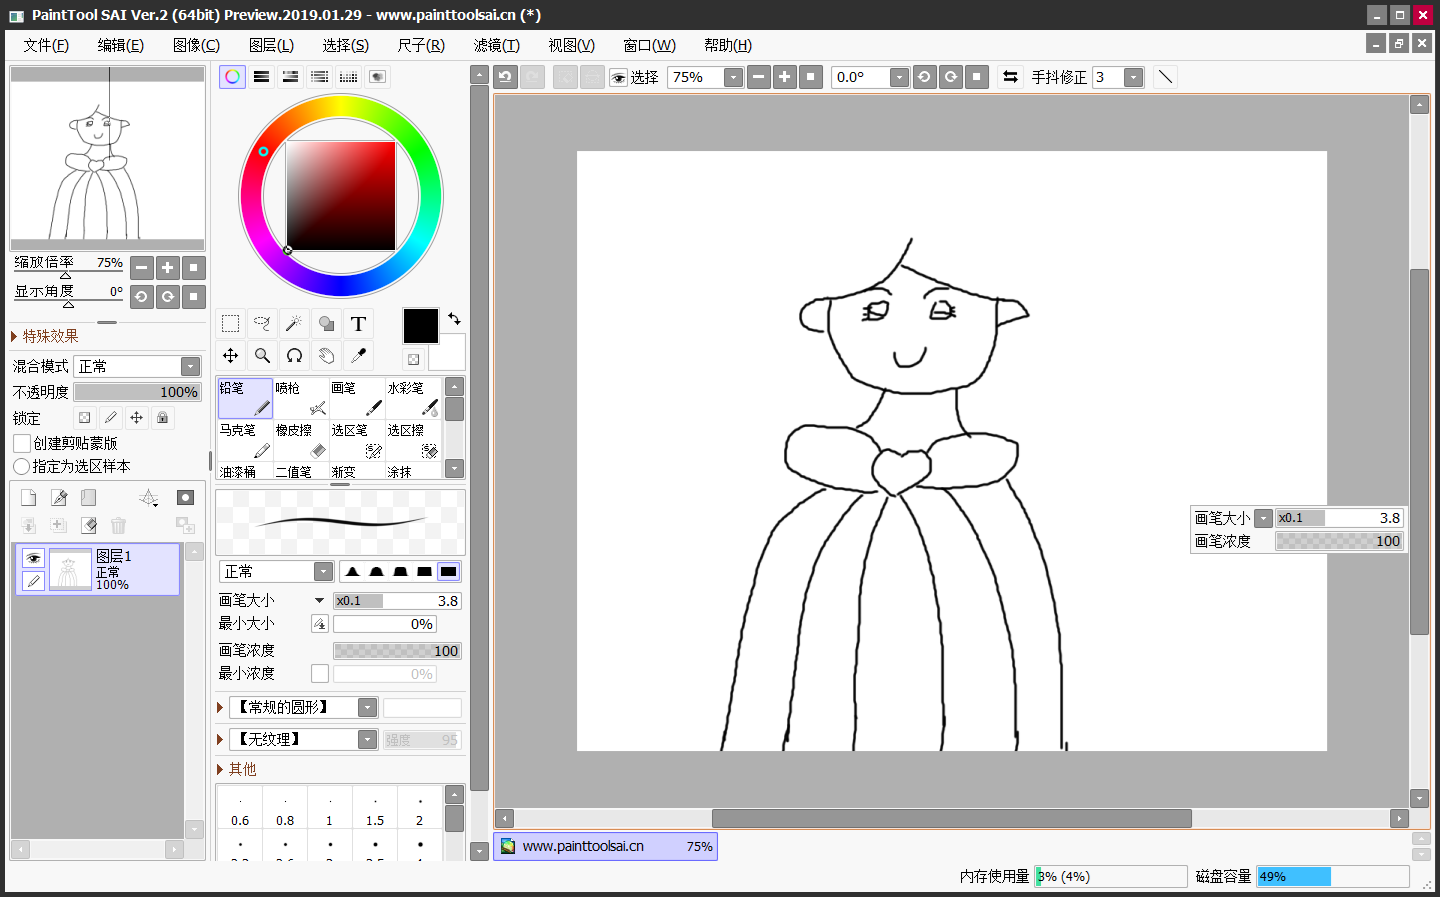Create a new linework pen layer

tap(59, 498)
